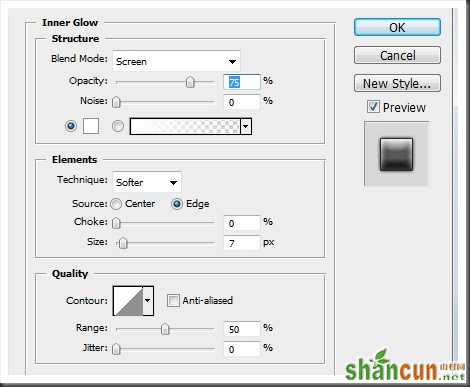This screenshot has height=387, width=470.
Task: Open the New Style dialog
Action: pos(397,83)
